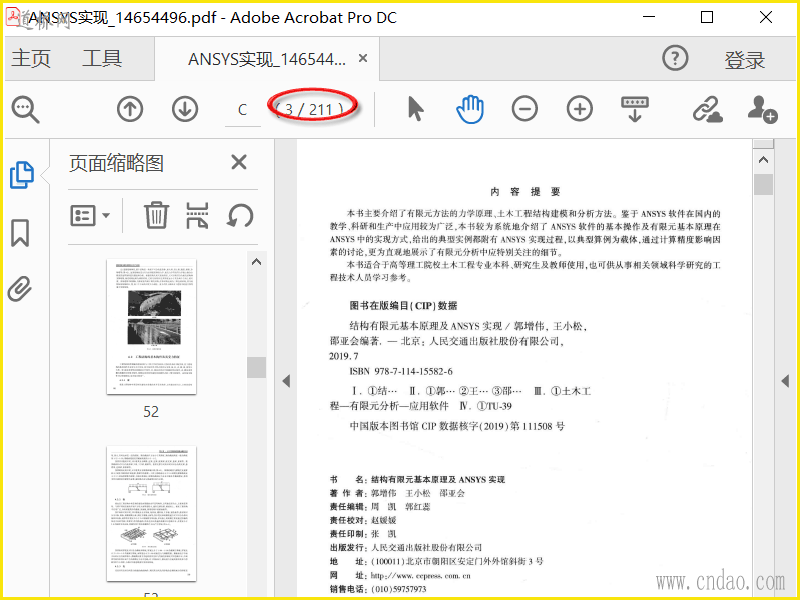800x600 pixels.
Task: Activate the hand pan tool
Action: (x=469, y=109)
